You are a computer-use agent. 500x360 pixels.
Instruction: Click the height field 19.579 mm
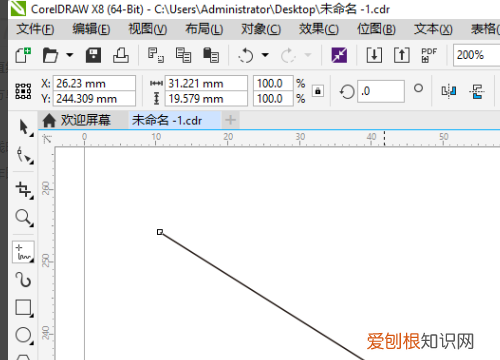(206, 99)
